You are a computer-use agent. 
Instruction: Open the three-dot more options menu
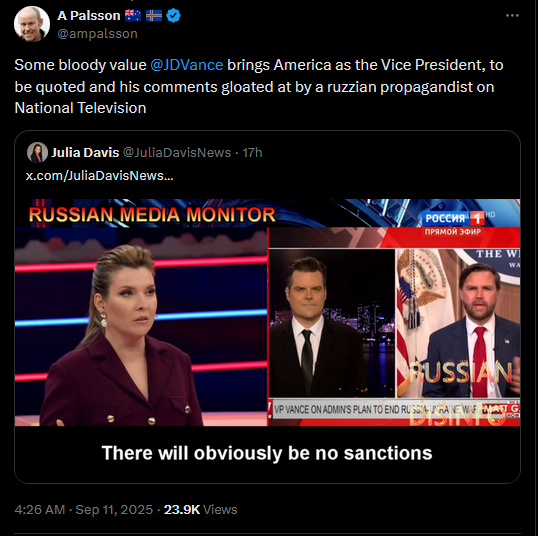point(512,15)
